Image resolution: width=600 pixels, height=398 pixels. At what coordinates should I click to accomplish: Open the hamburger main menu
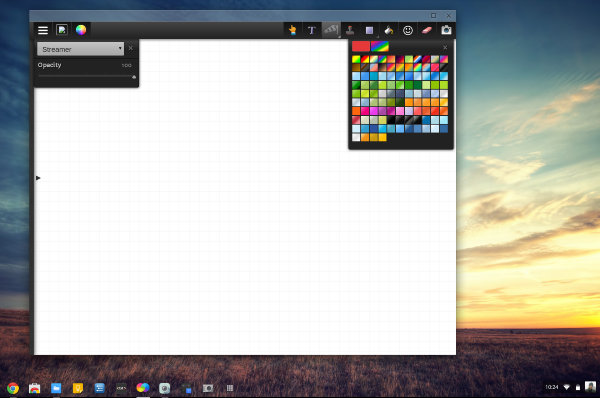coord(43,30)
